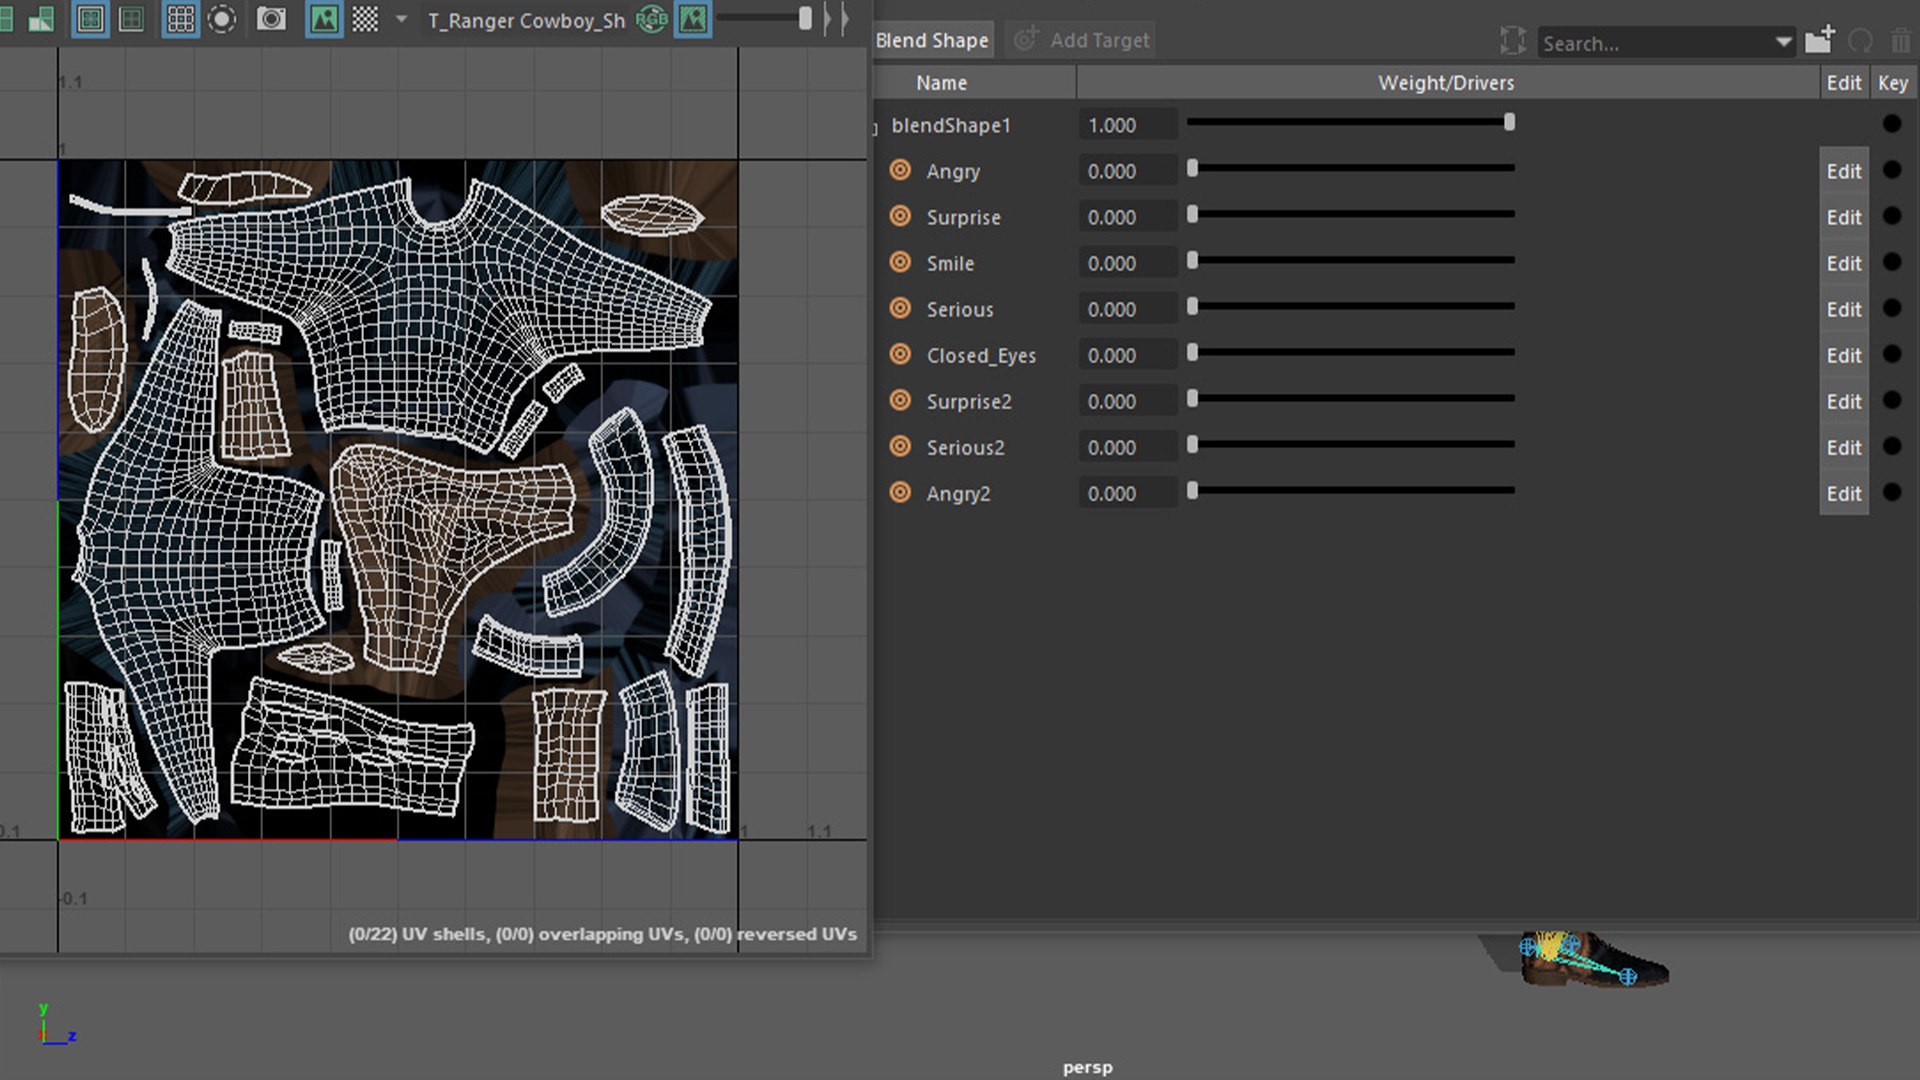
Task: Select the blendShape1 row name
Action: click(951, 125)
